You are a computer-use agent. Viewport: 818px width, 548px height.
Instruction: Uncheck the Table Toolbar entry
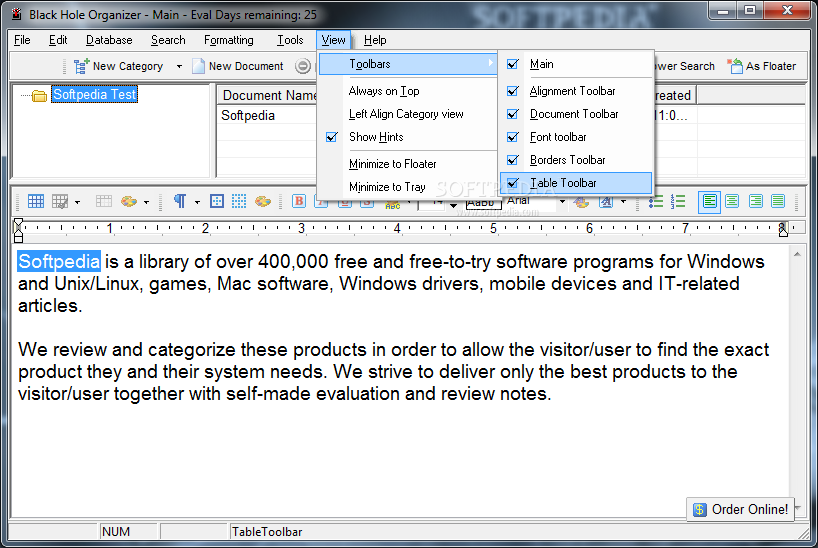point(576,183)
